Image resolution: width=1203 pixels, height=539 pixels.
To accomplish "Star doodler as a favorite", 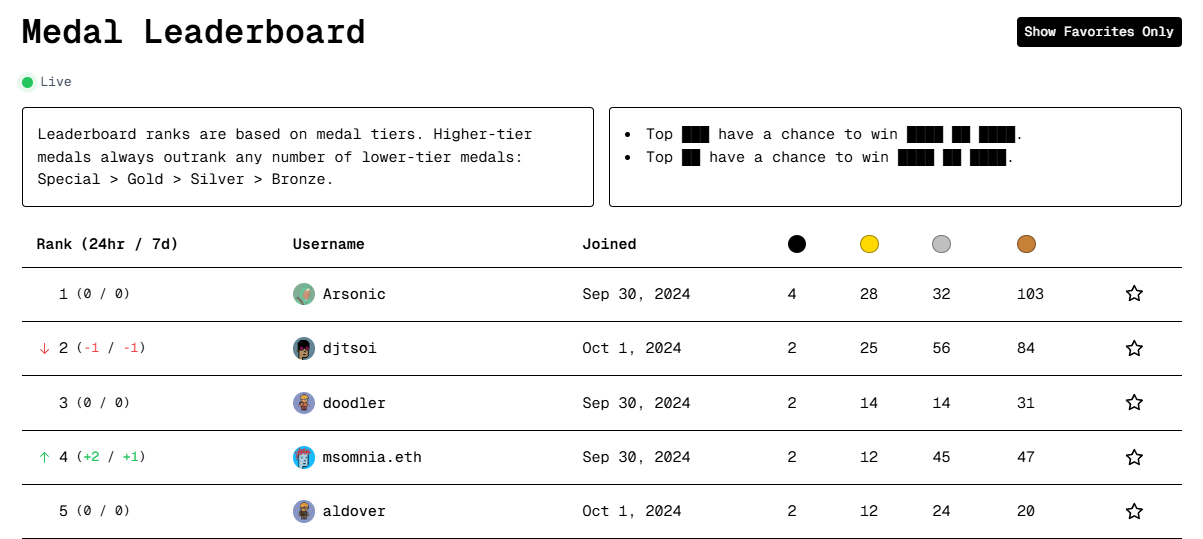I will point(1134,403).
